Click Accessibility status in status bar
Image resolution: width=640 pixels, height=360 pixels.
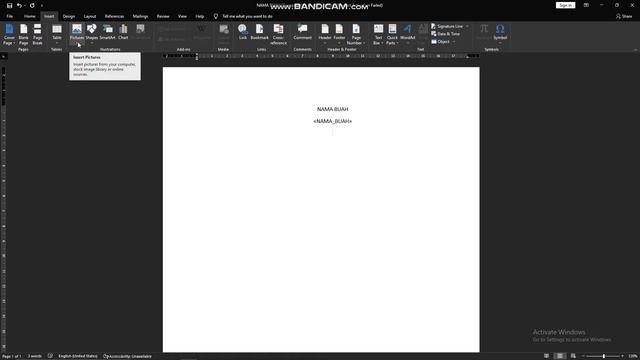[x=127, y=356]
